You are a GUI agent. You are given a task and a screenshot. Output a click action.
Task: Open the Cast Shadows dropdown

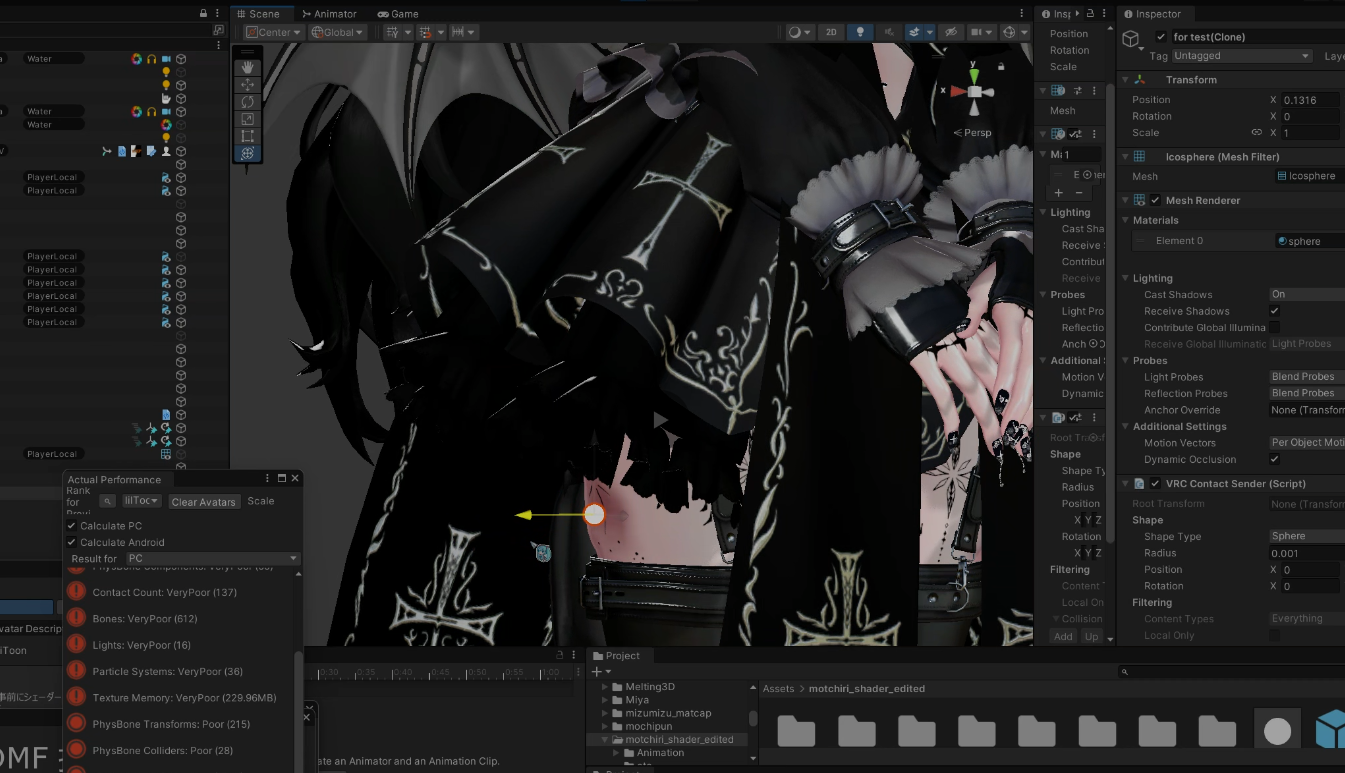[1306, 295]
